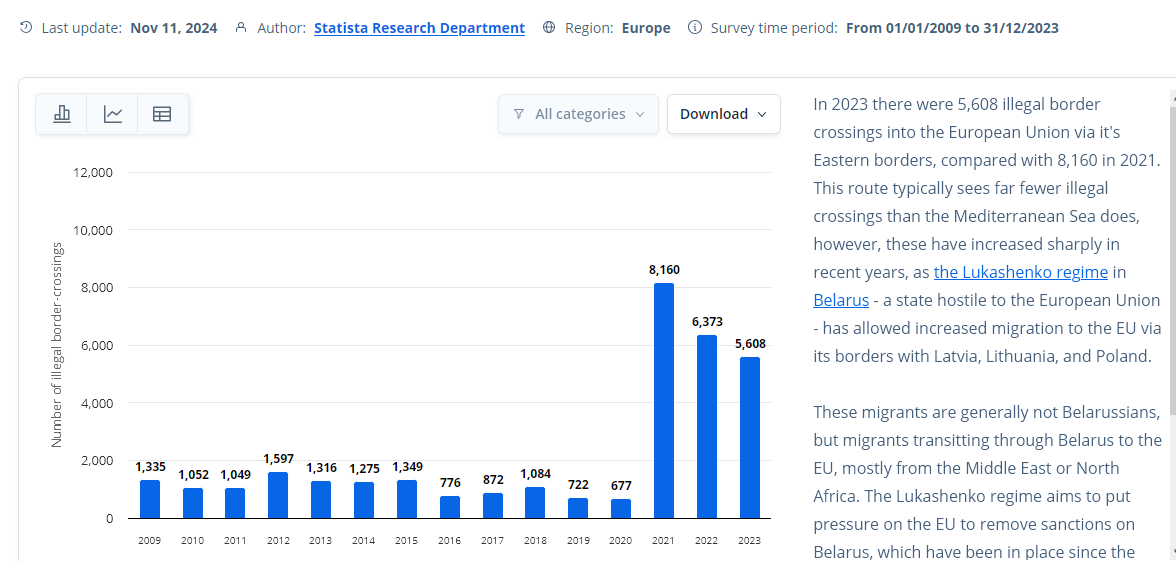1176x561 pixels.
Task: Switch to table view
Action: pyautogui.click(x=162, y=114)
